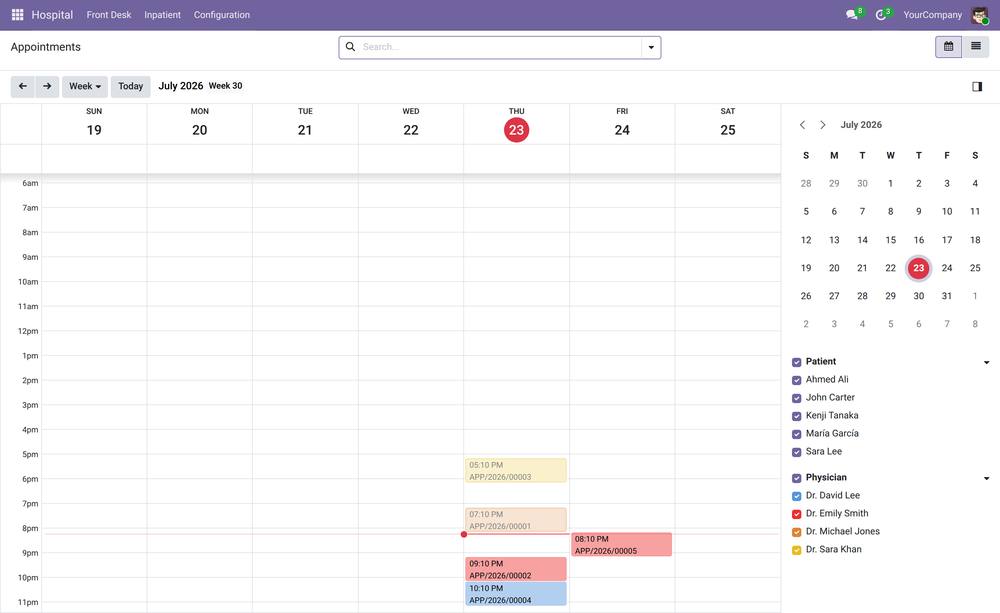
Task: Open appointment APP/2026/00001 at 07:10 PM
Action: tap(516, 520)
